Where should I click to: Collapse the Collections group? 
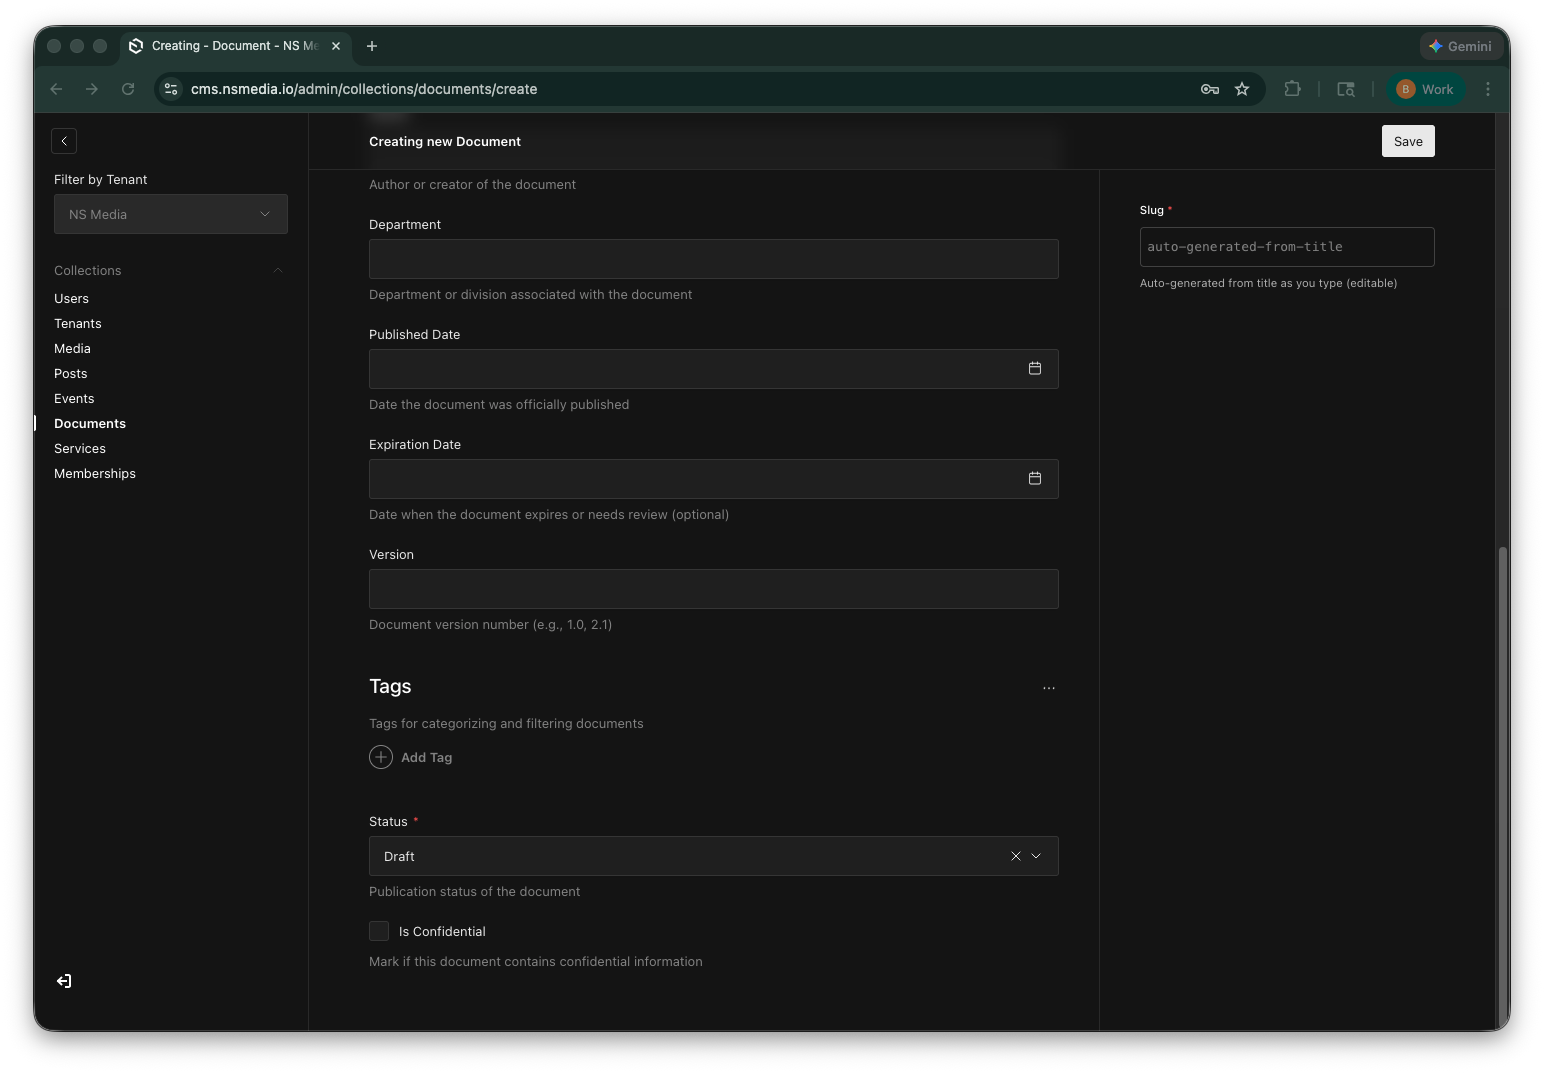tap(278, 271)
